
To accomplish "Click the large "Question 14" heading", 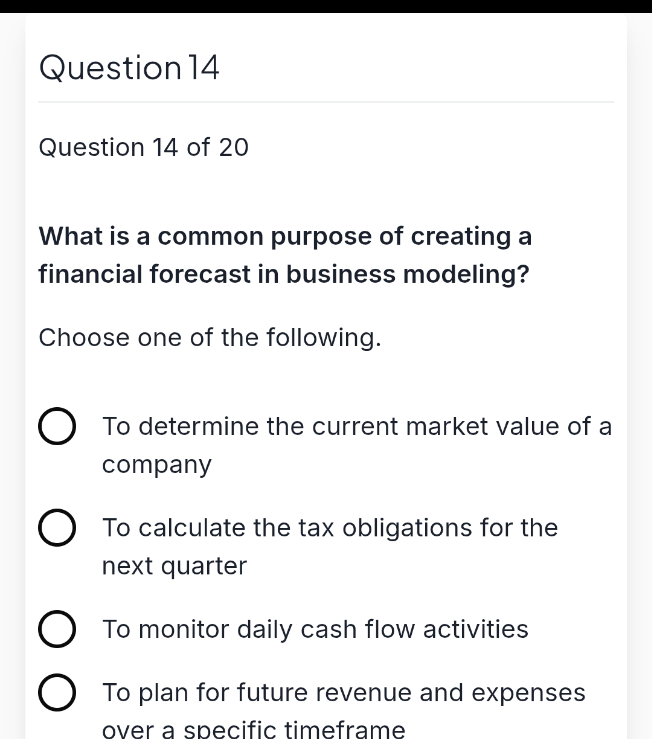I will pyautogui.click(x=129, y=68).
